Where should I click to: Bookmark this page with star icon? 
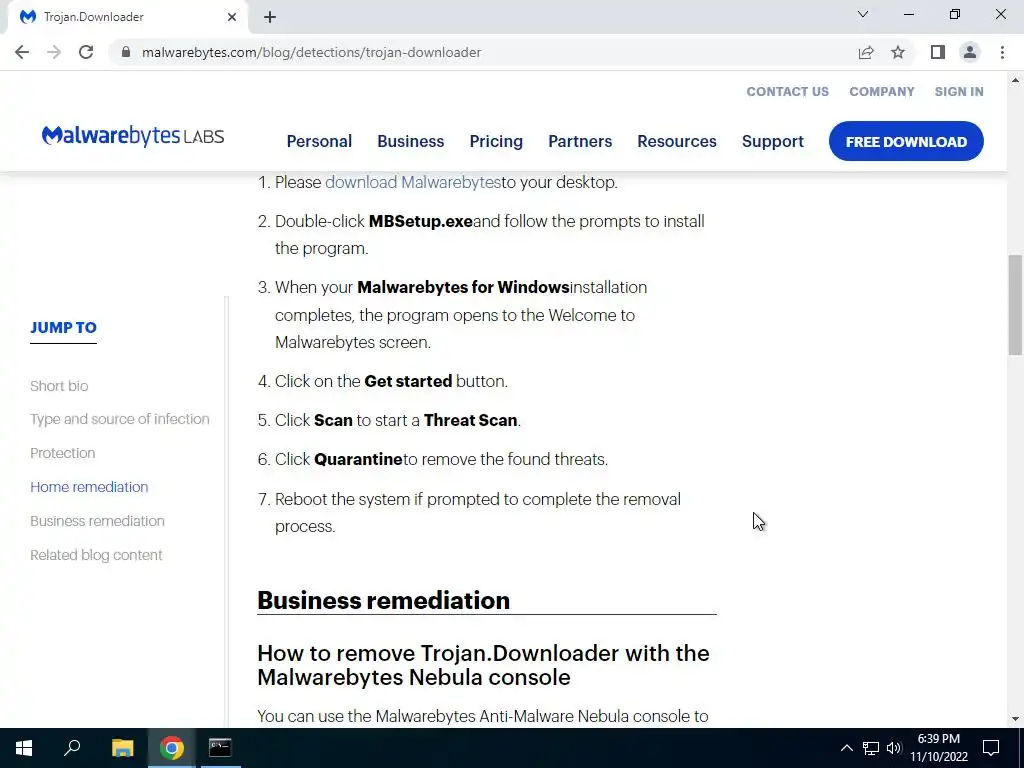(898, 52)
